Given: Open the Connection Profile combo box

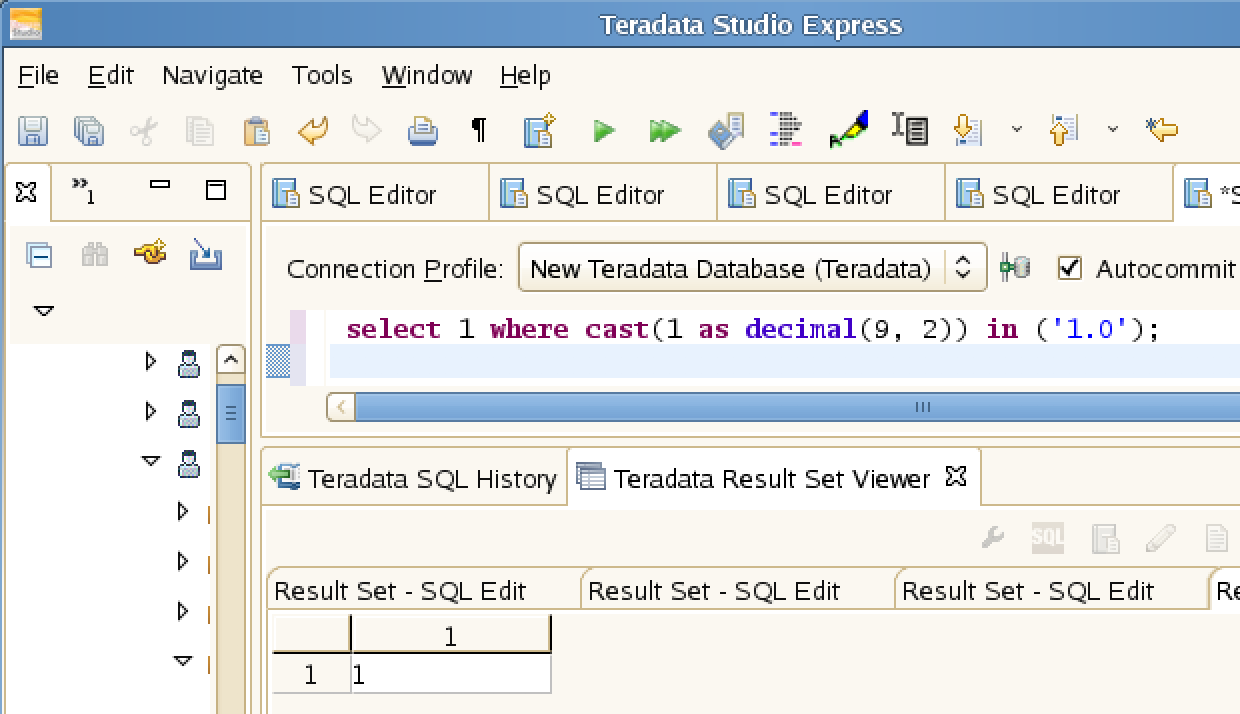Looking at the screenshot, I should pyautogui.click(x=752, y=268).
